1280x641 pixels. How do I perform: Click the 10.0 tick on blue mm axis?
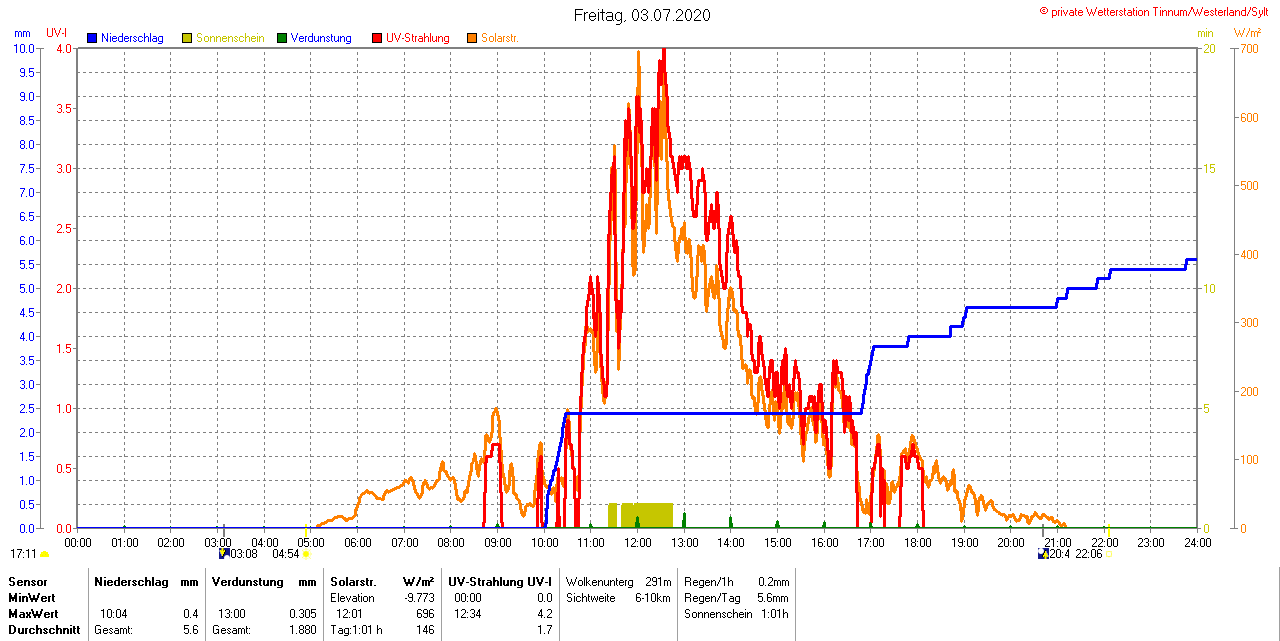pos(23,48)
